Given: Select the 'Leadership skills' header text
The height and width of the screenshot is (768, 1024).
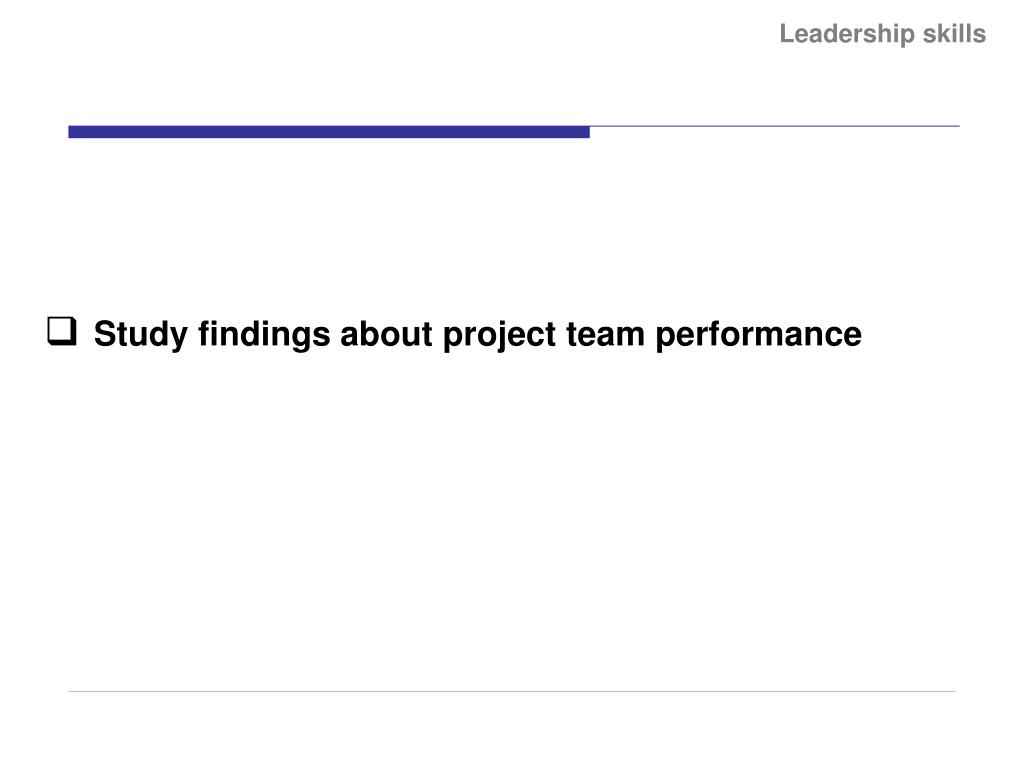Looking at the screenshot, I should click(882, 34).
